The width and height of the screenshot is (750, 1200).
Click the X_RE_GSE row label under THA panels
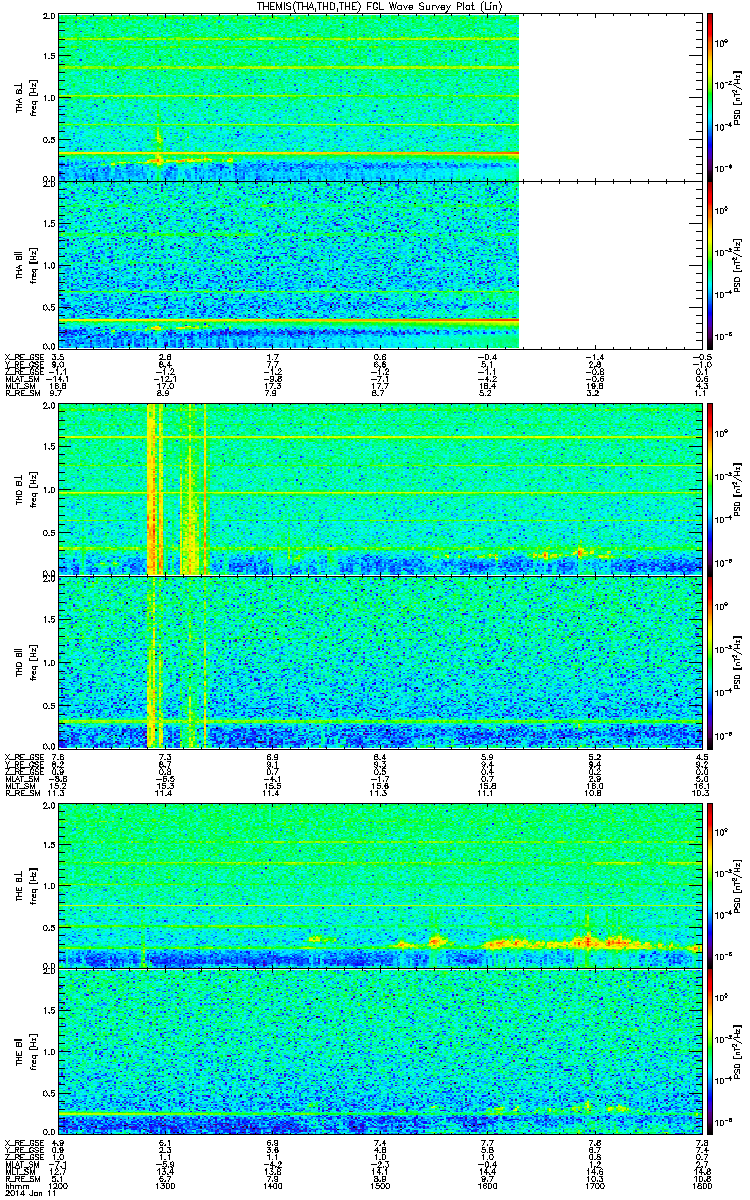tap(23, 356)
